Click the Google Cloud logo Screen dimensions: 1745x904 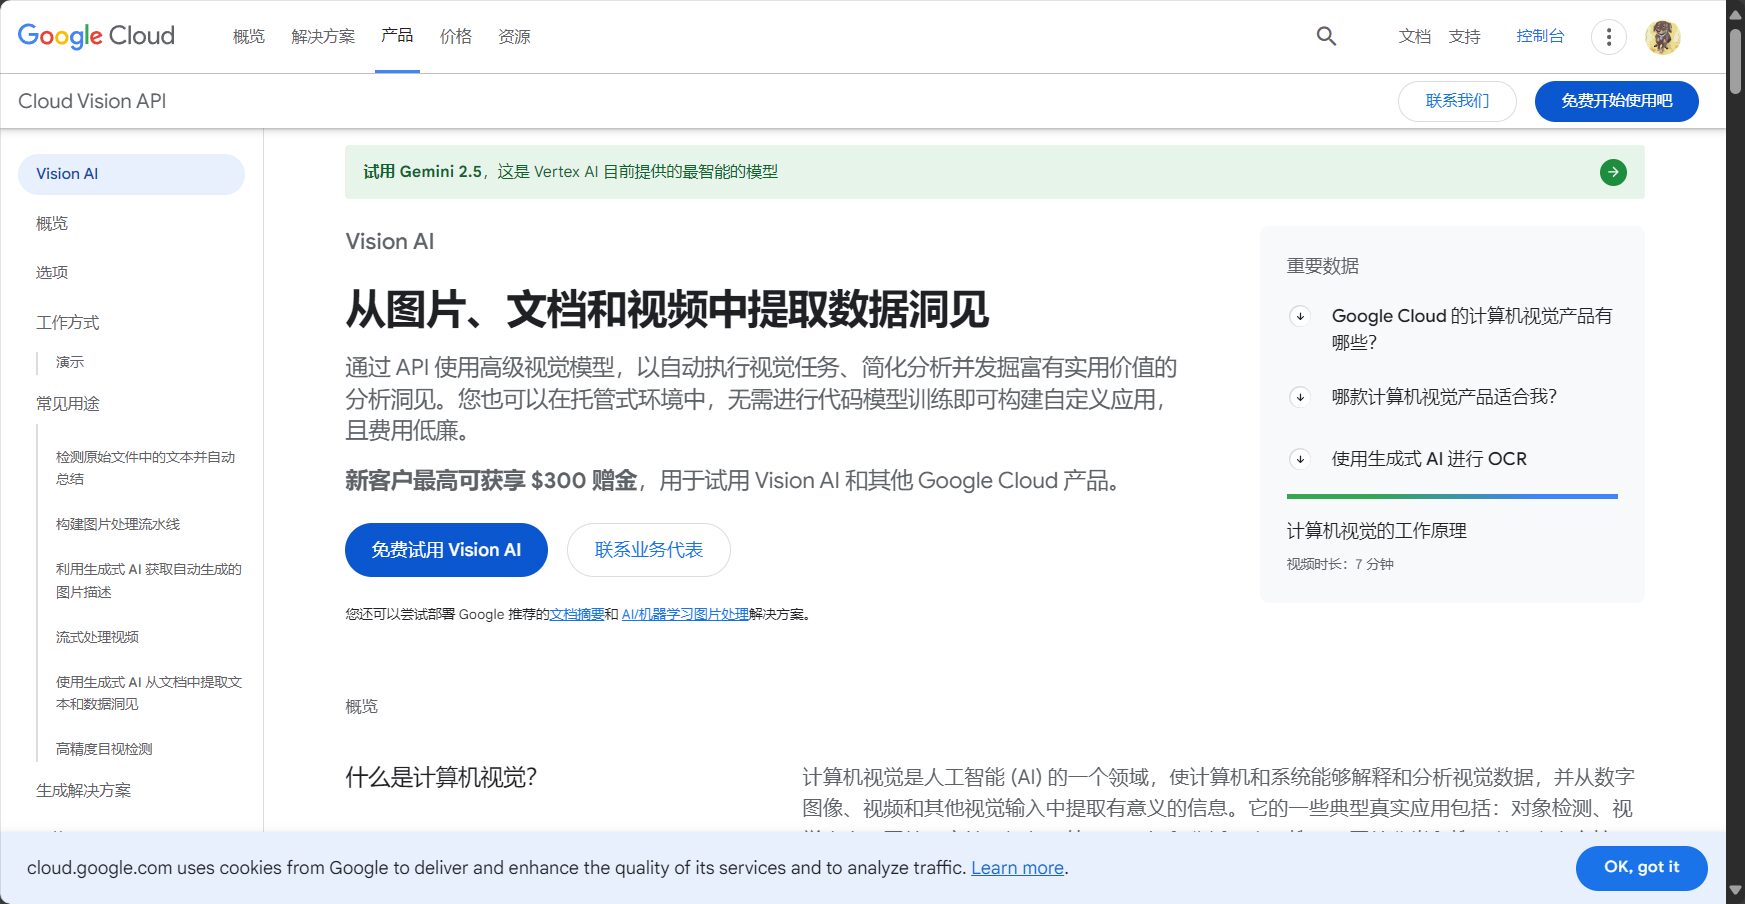96,36
